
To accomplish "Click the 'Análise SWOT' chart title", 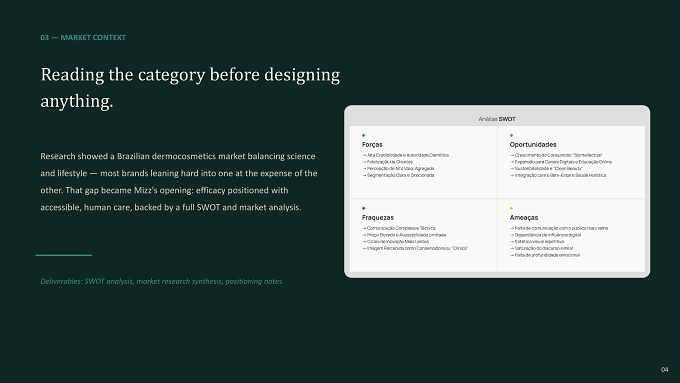I will pyautogui.click(x=497, y=119).
